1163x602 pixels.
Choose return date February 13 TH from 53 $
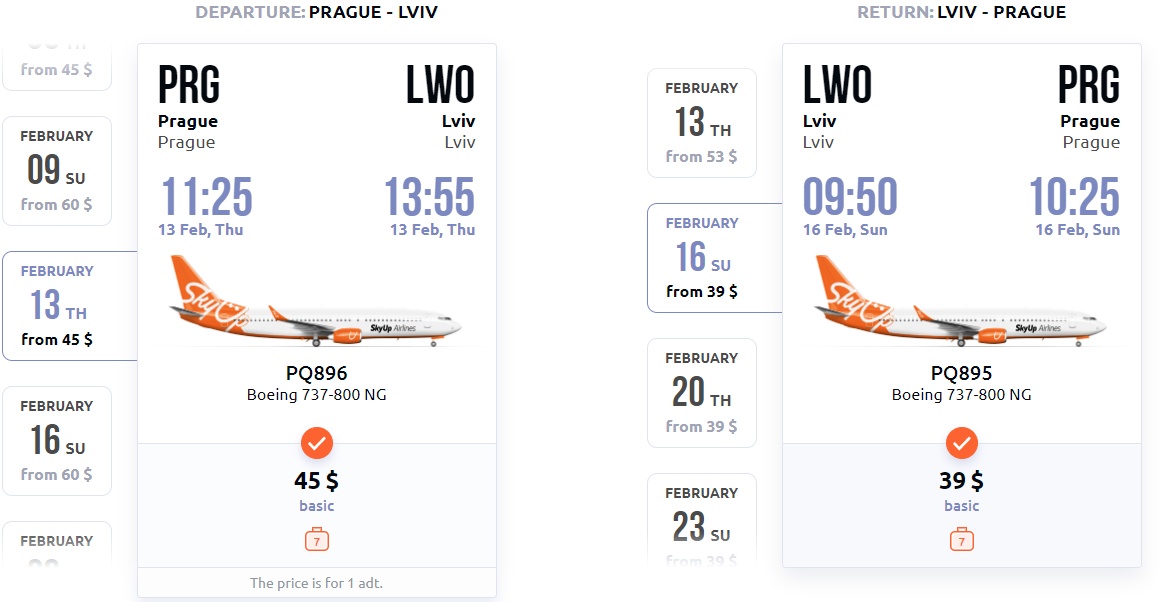click(x=702, y=123)
